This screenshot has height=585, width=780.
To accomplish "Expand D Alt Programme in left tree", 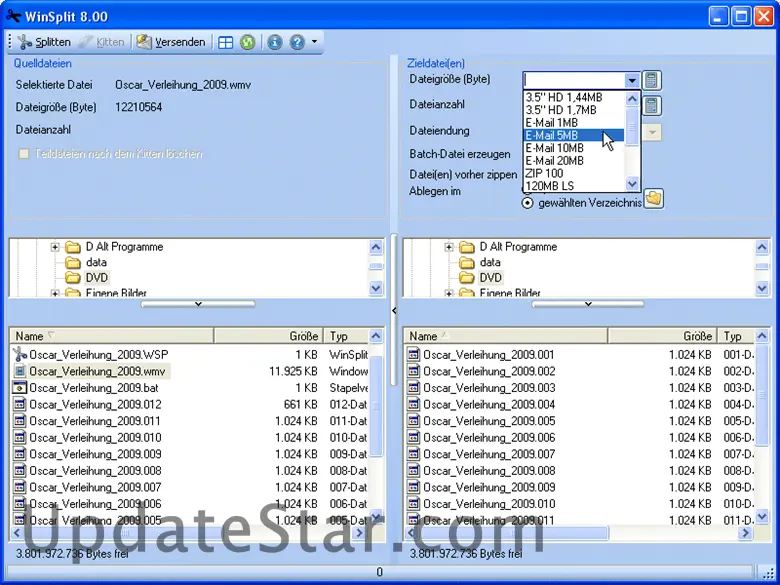I will (x=55, y=247).
